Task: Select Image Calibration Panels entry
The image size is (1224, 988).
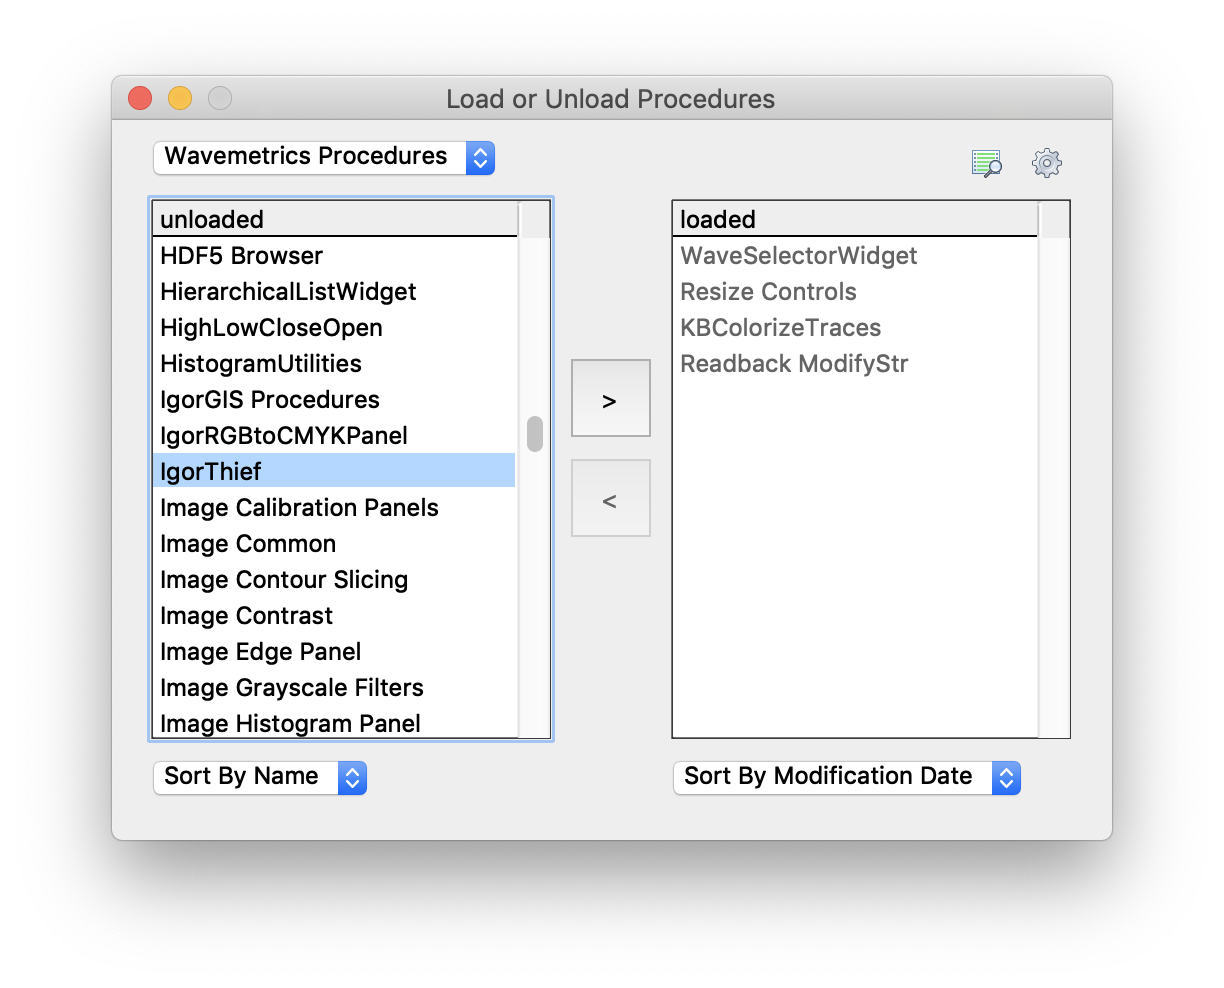Action: (299, 507)
